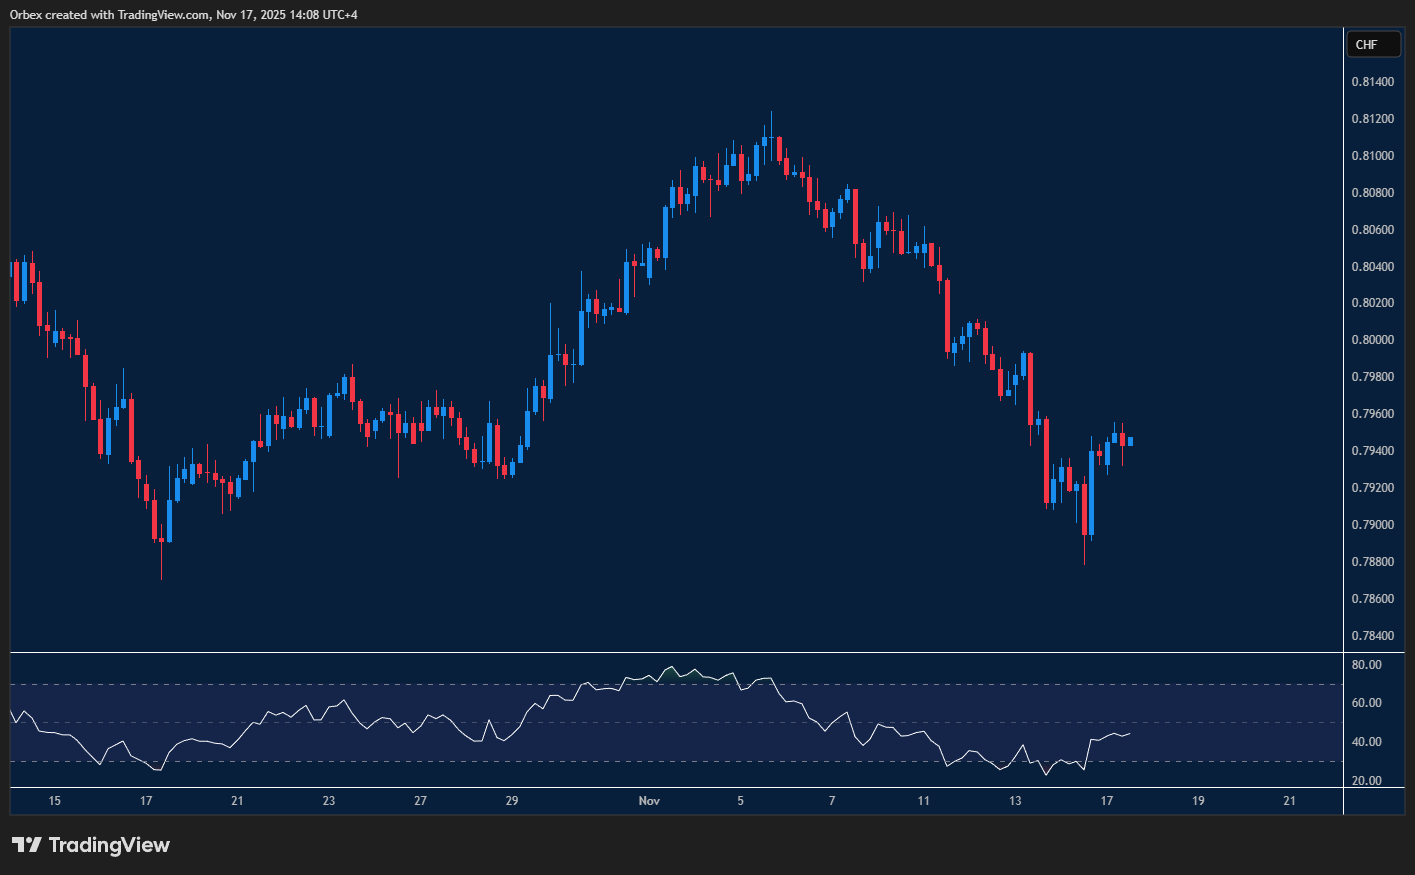Click the 60.00 RSI scale label
The height and width of the screenshot is (875, 1415).
pos(1366,703)
